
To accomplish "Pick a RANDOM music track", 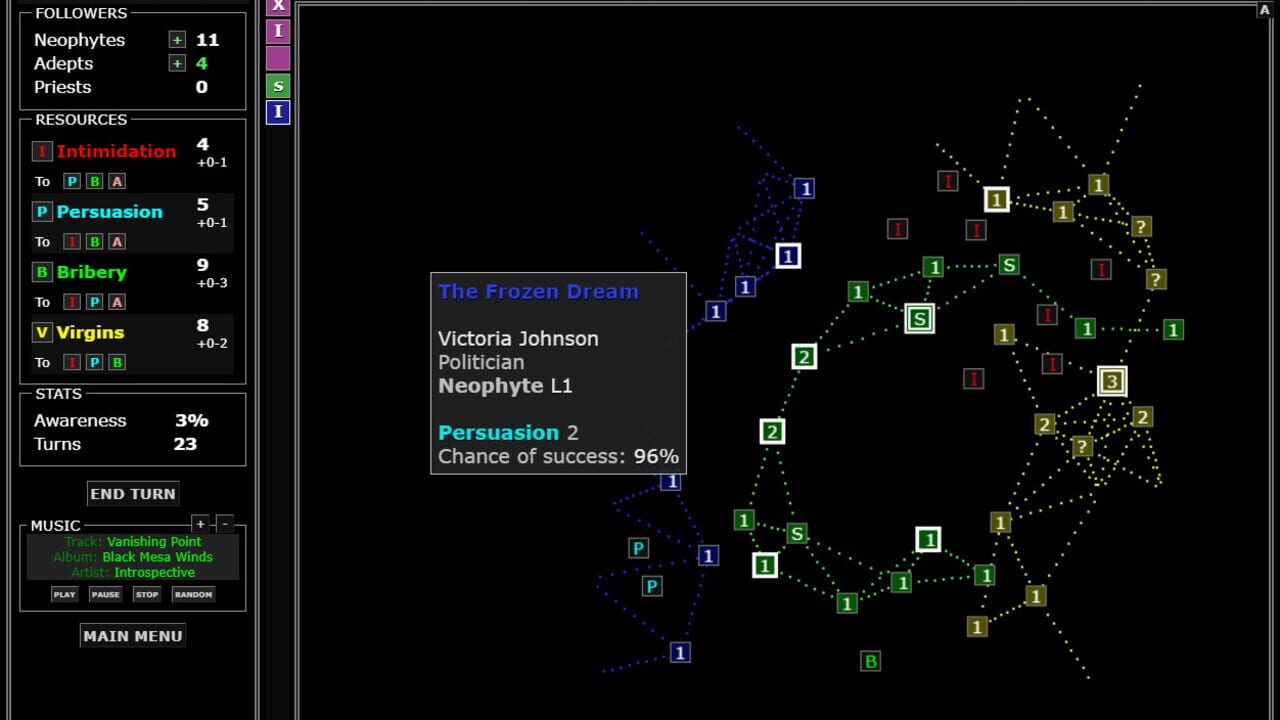I will pyautogui.click(x=193, y=594).
